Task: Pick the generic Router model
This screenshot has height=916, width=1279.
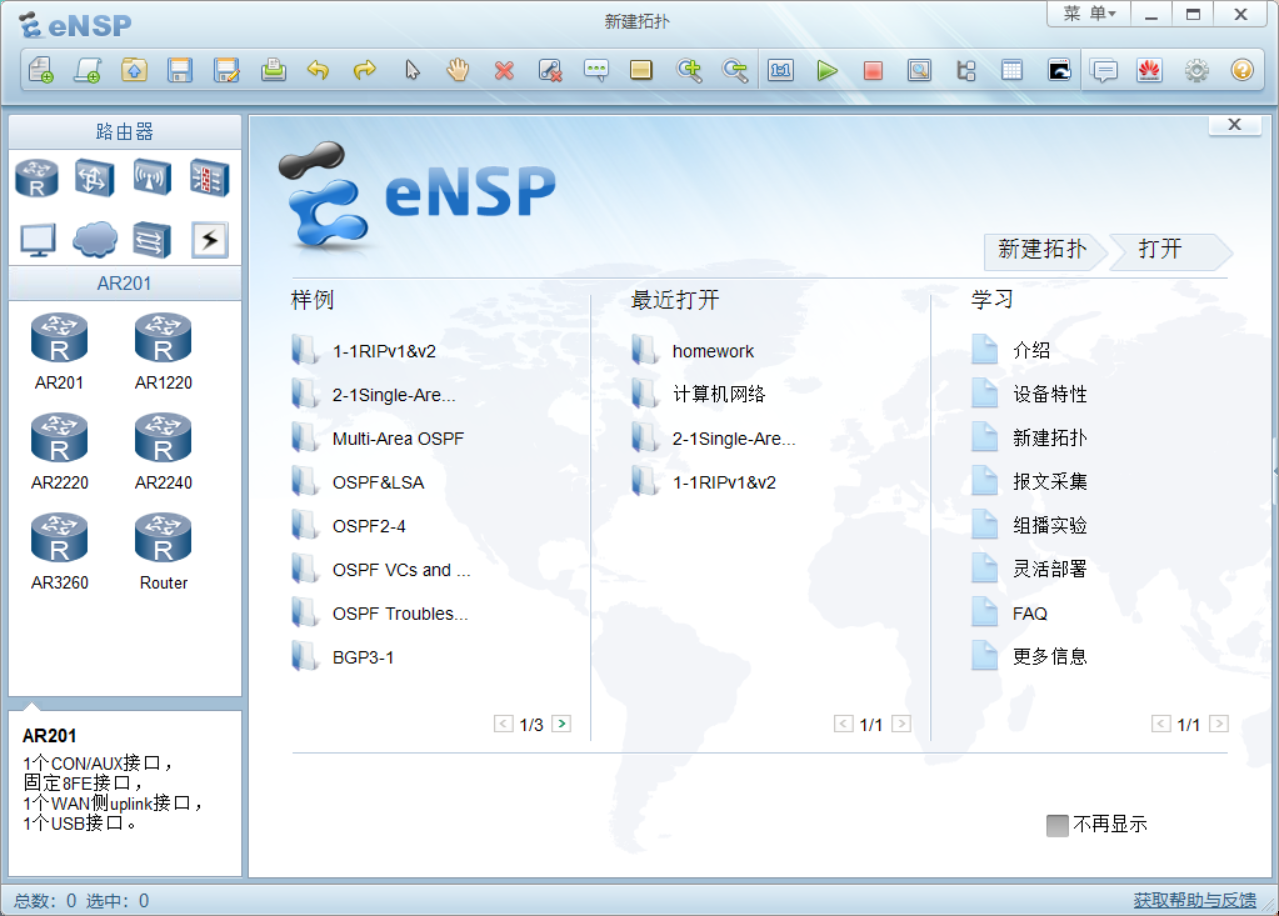Action: tap(163, 551)
